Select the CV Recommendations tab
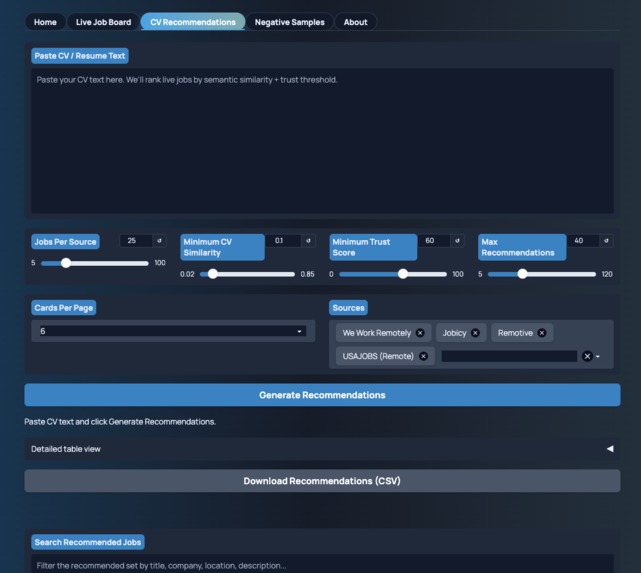 click(x=193, y=22)
